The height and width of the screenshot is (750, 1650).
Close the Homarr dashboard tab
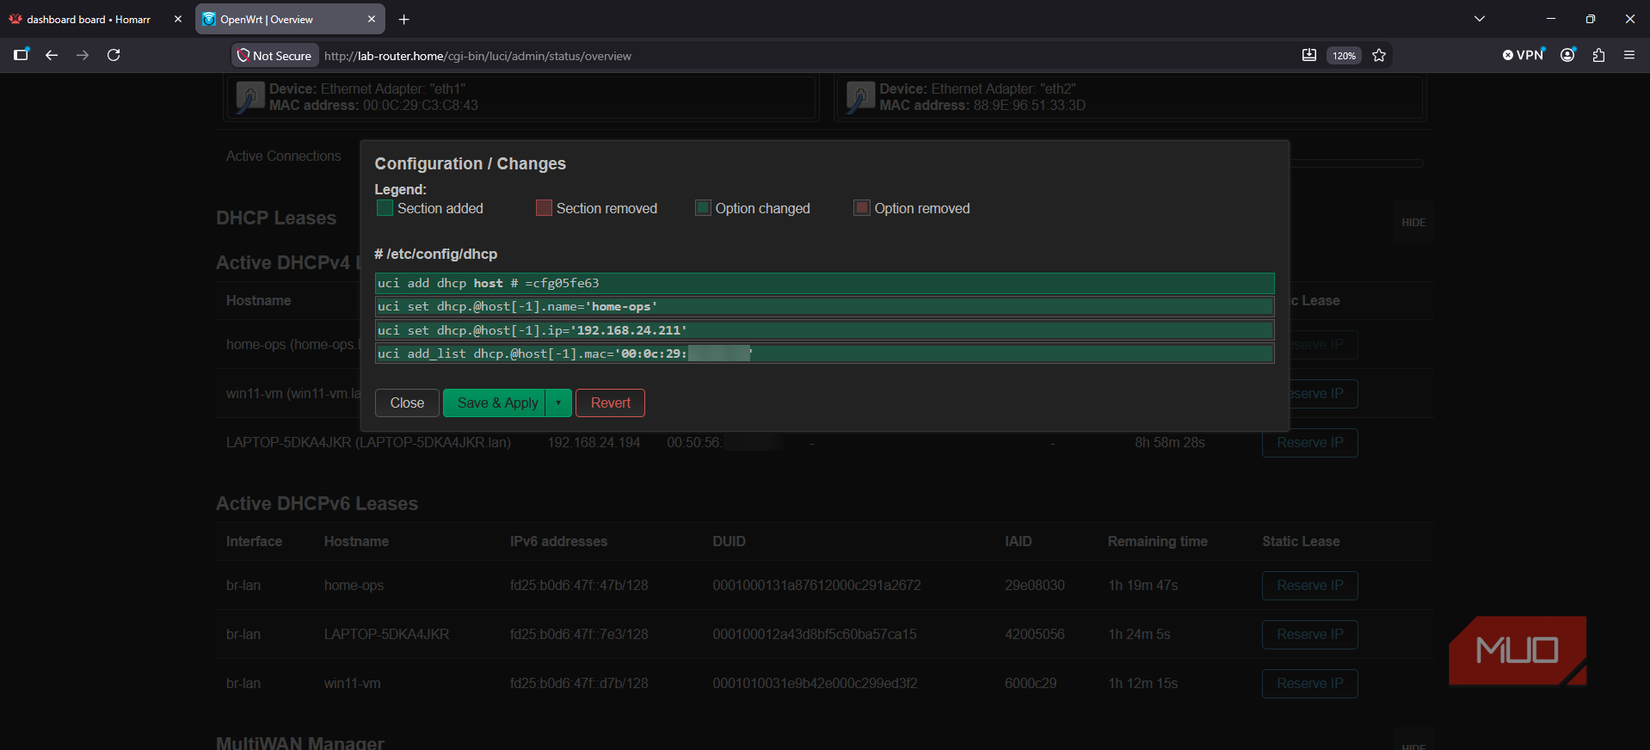(x=178, y=19)
